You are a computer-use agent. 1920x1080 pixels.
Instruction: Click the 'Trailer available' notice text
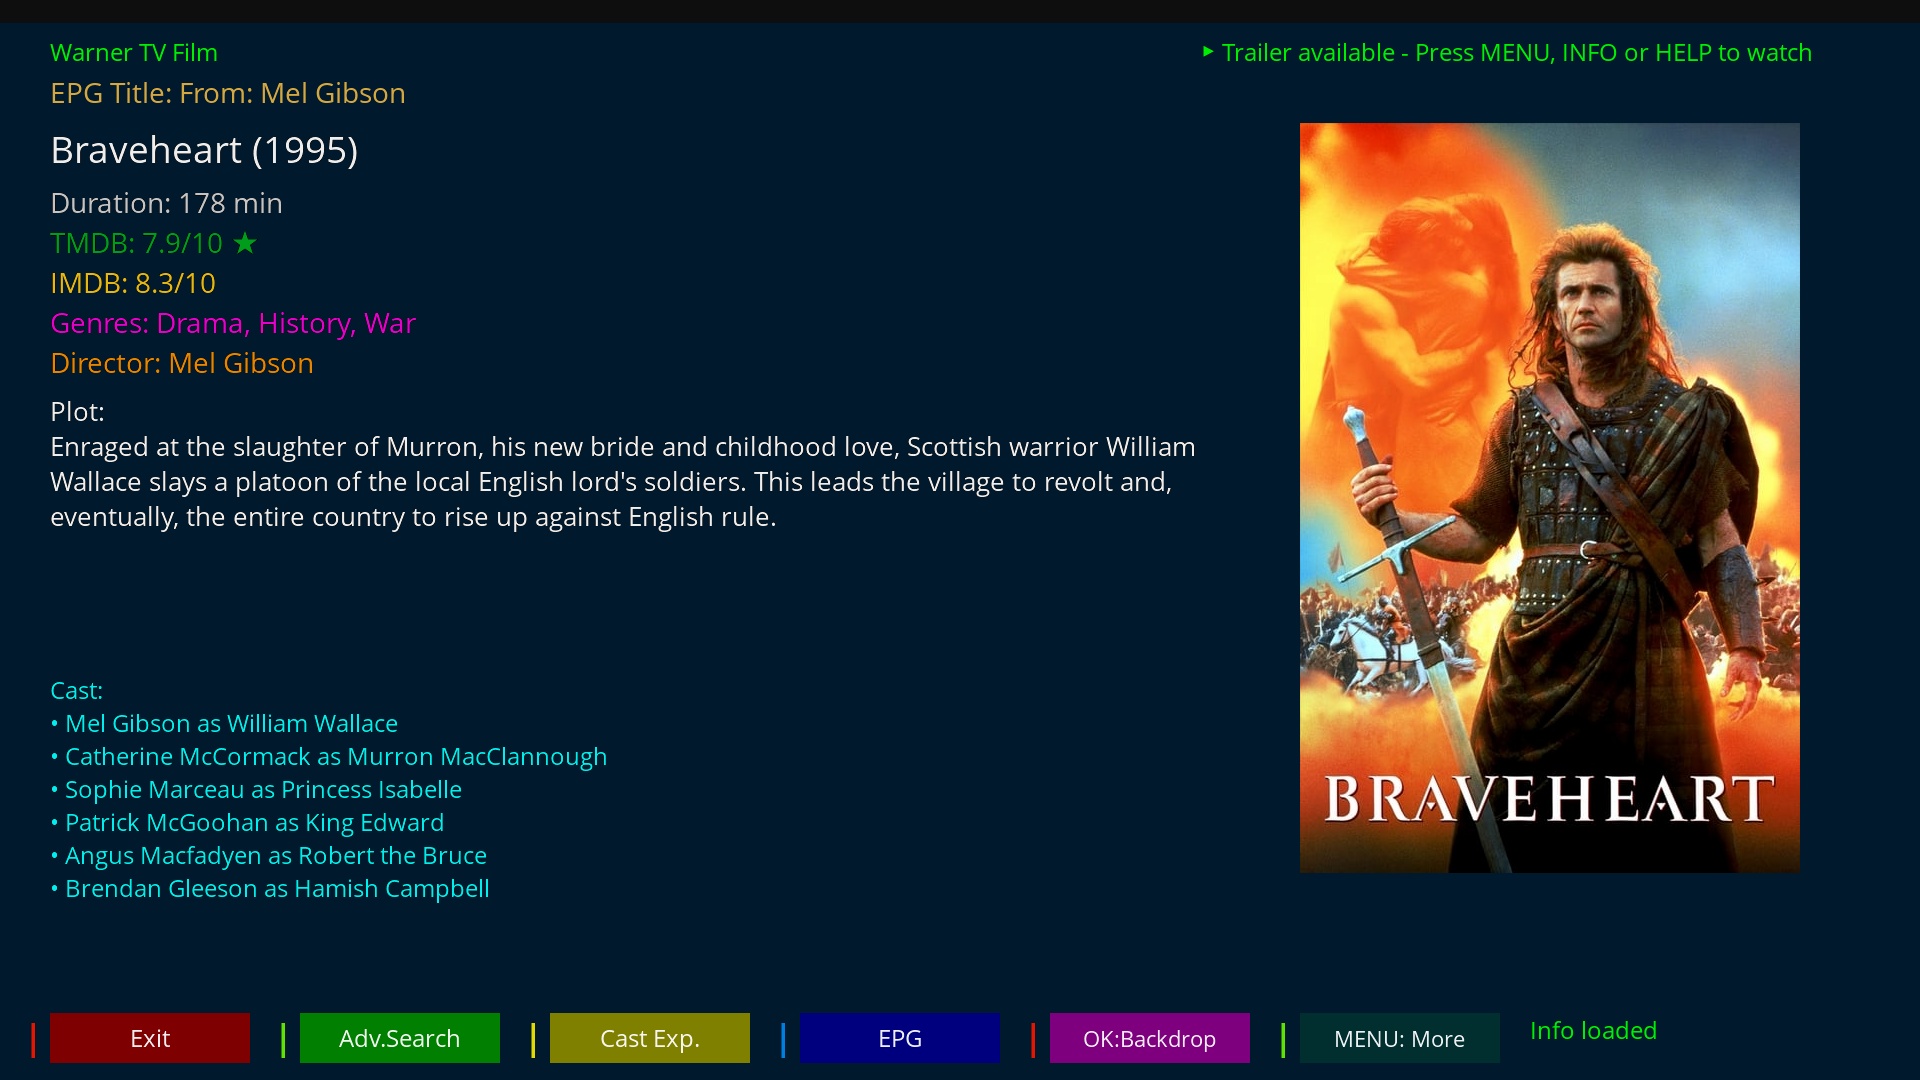pos(1517,53)
